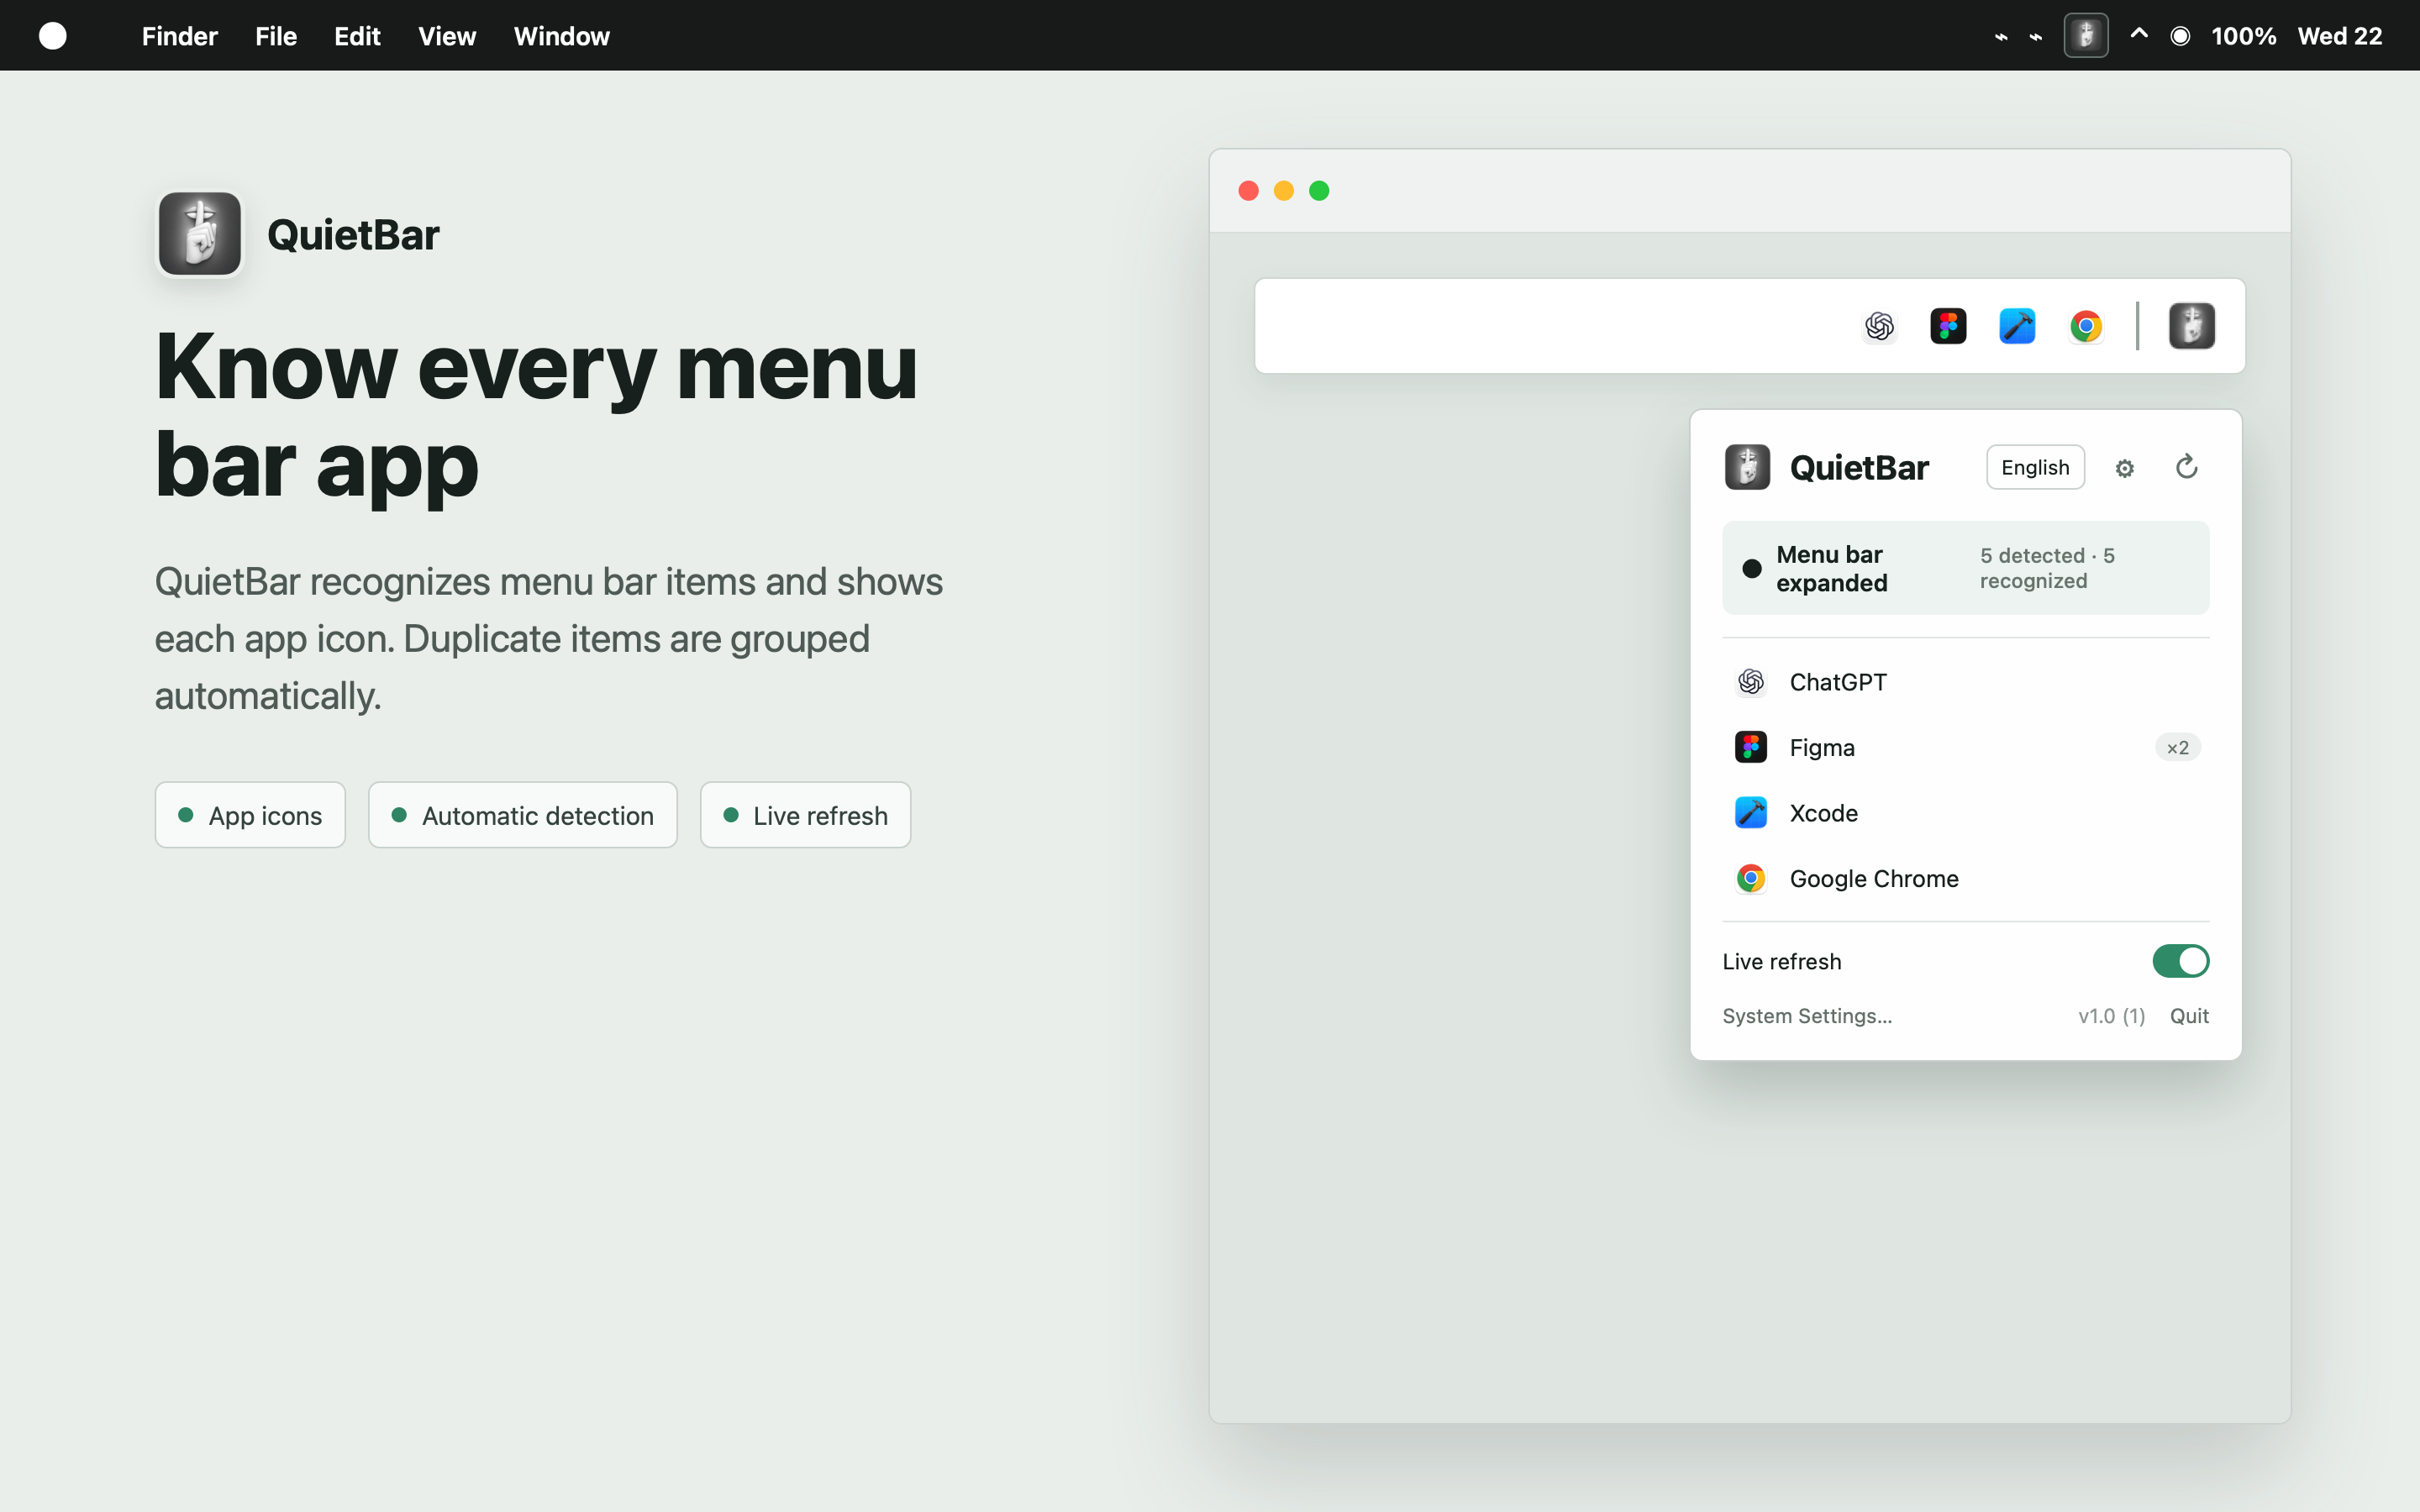
Task: Click the black status dot beside Menu bar expanded
Action: tap(1752, 569)
